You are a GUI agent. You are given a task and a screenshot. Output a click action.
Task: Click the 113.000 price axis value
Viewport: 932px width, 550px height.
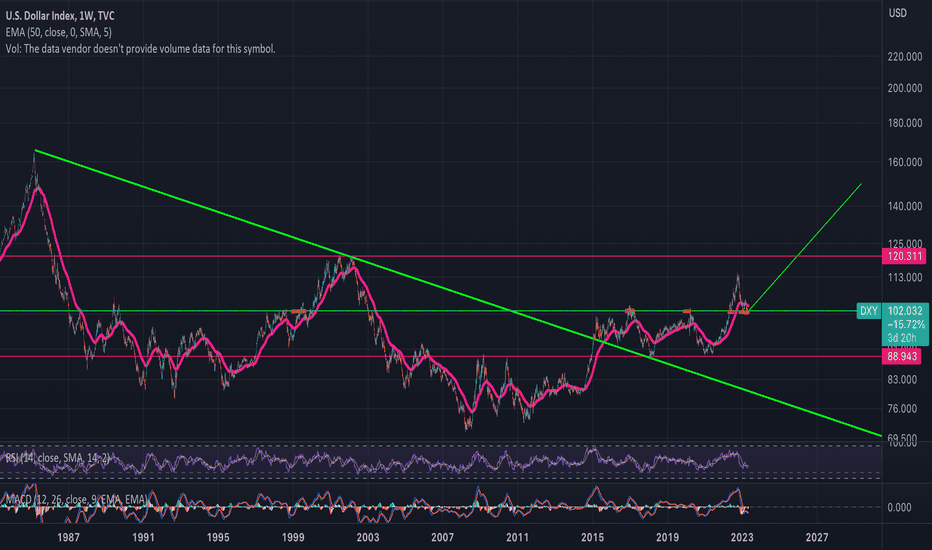pyautogui.click(x=905, y=277)
